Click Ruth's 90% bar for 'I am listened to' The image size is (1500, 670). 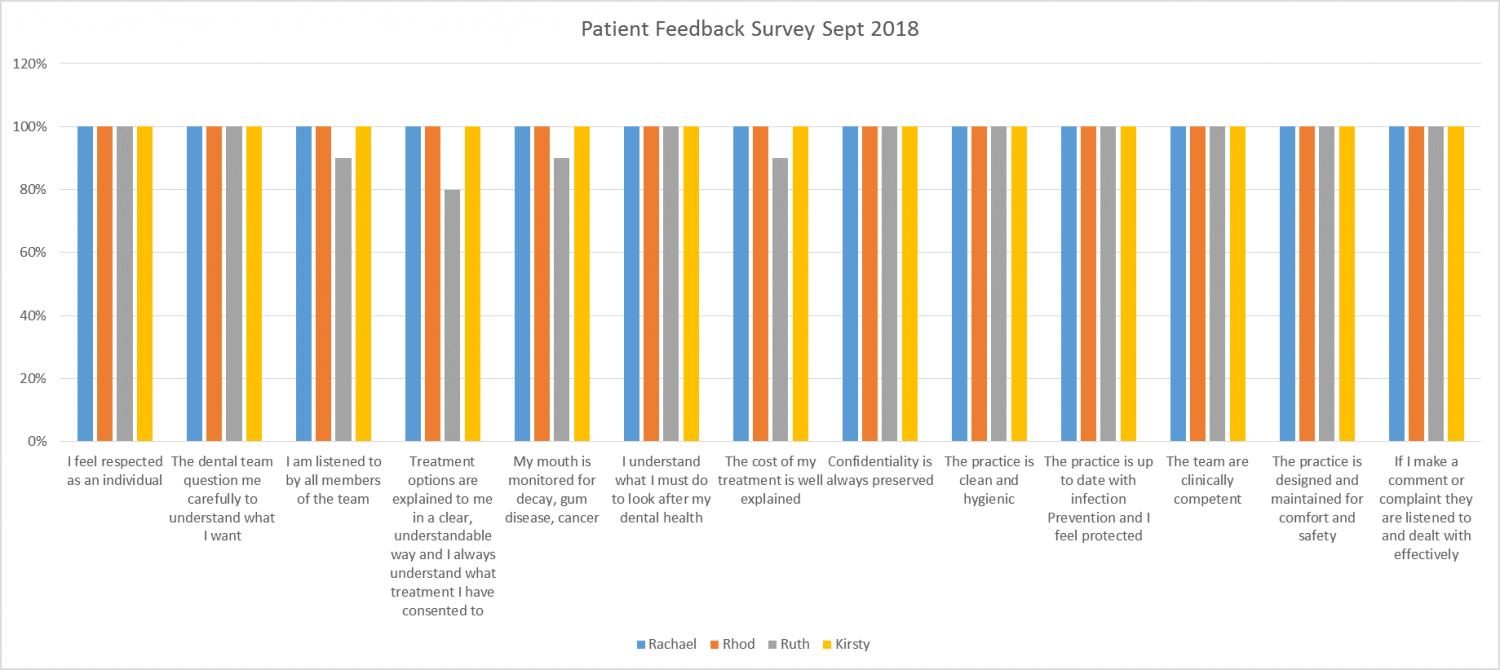click(343, 300)
